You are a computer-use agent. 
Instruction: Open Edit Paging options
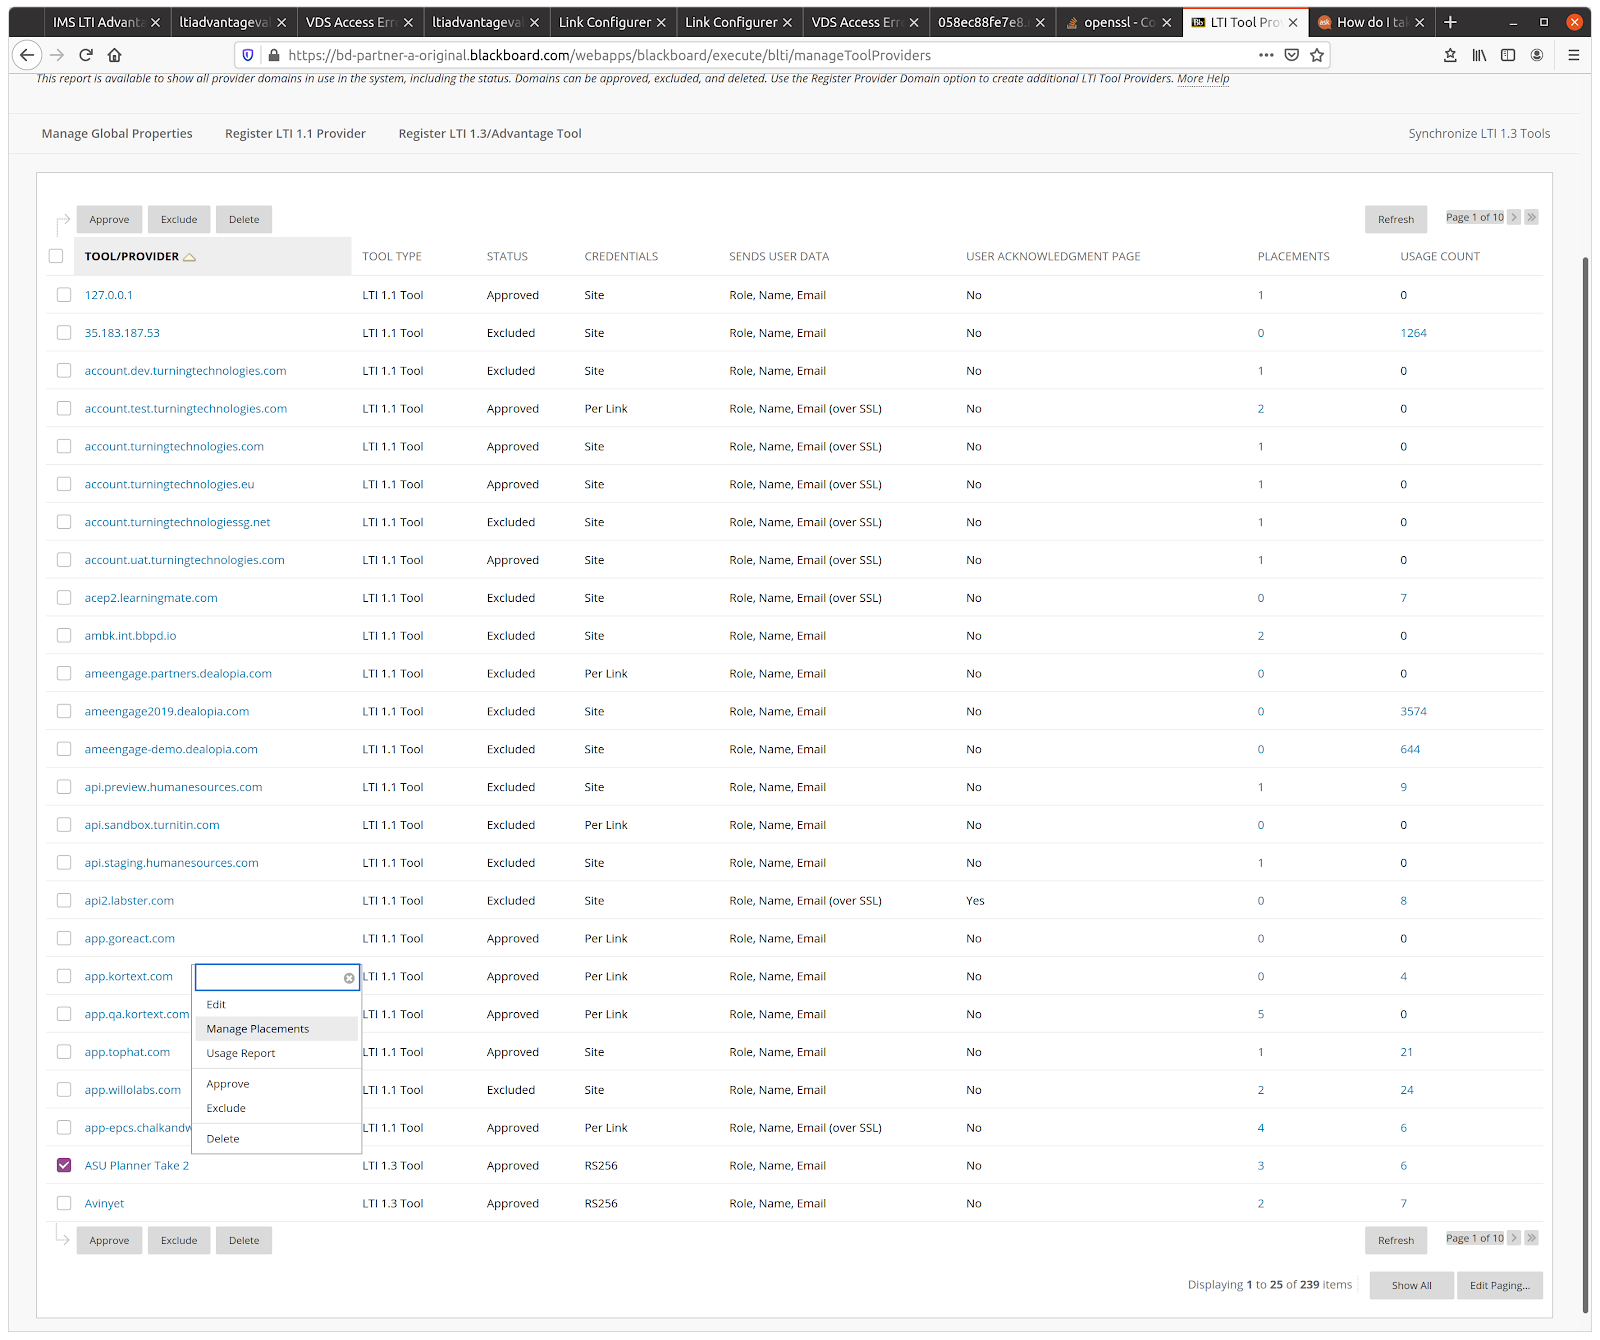(1499, 1285)
